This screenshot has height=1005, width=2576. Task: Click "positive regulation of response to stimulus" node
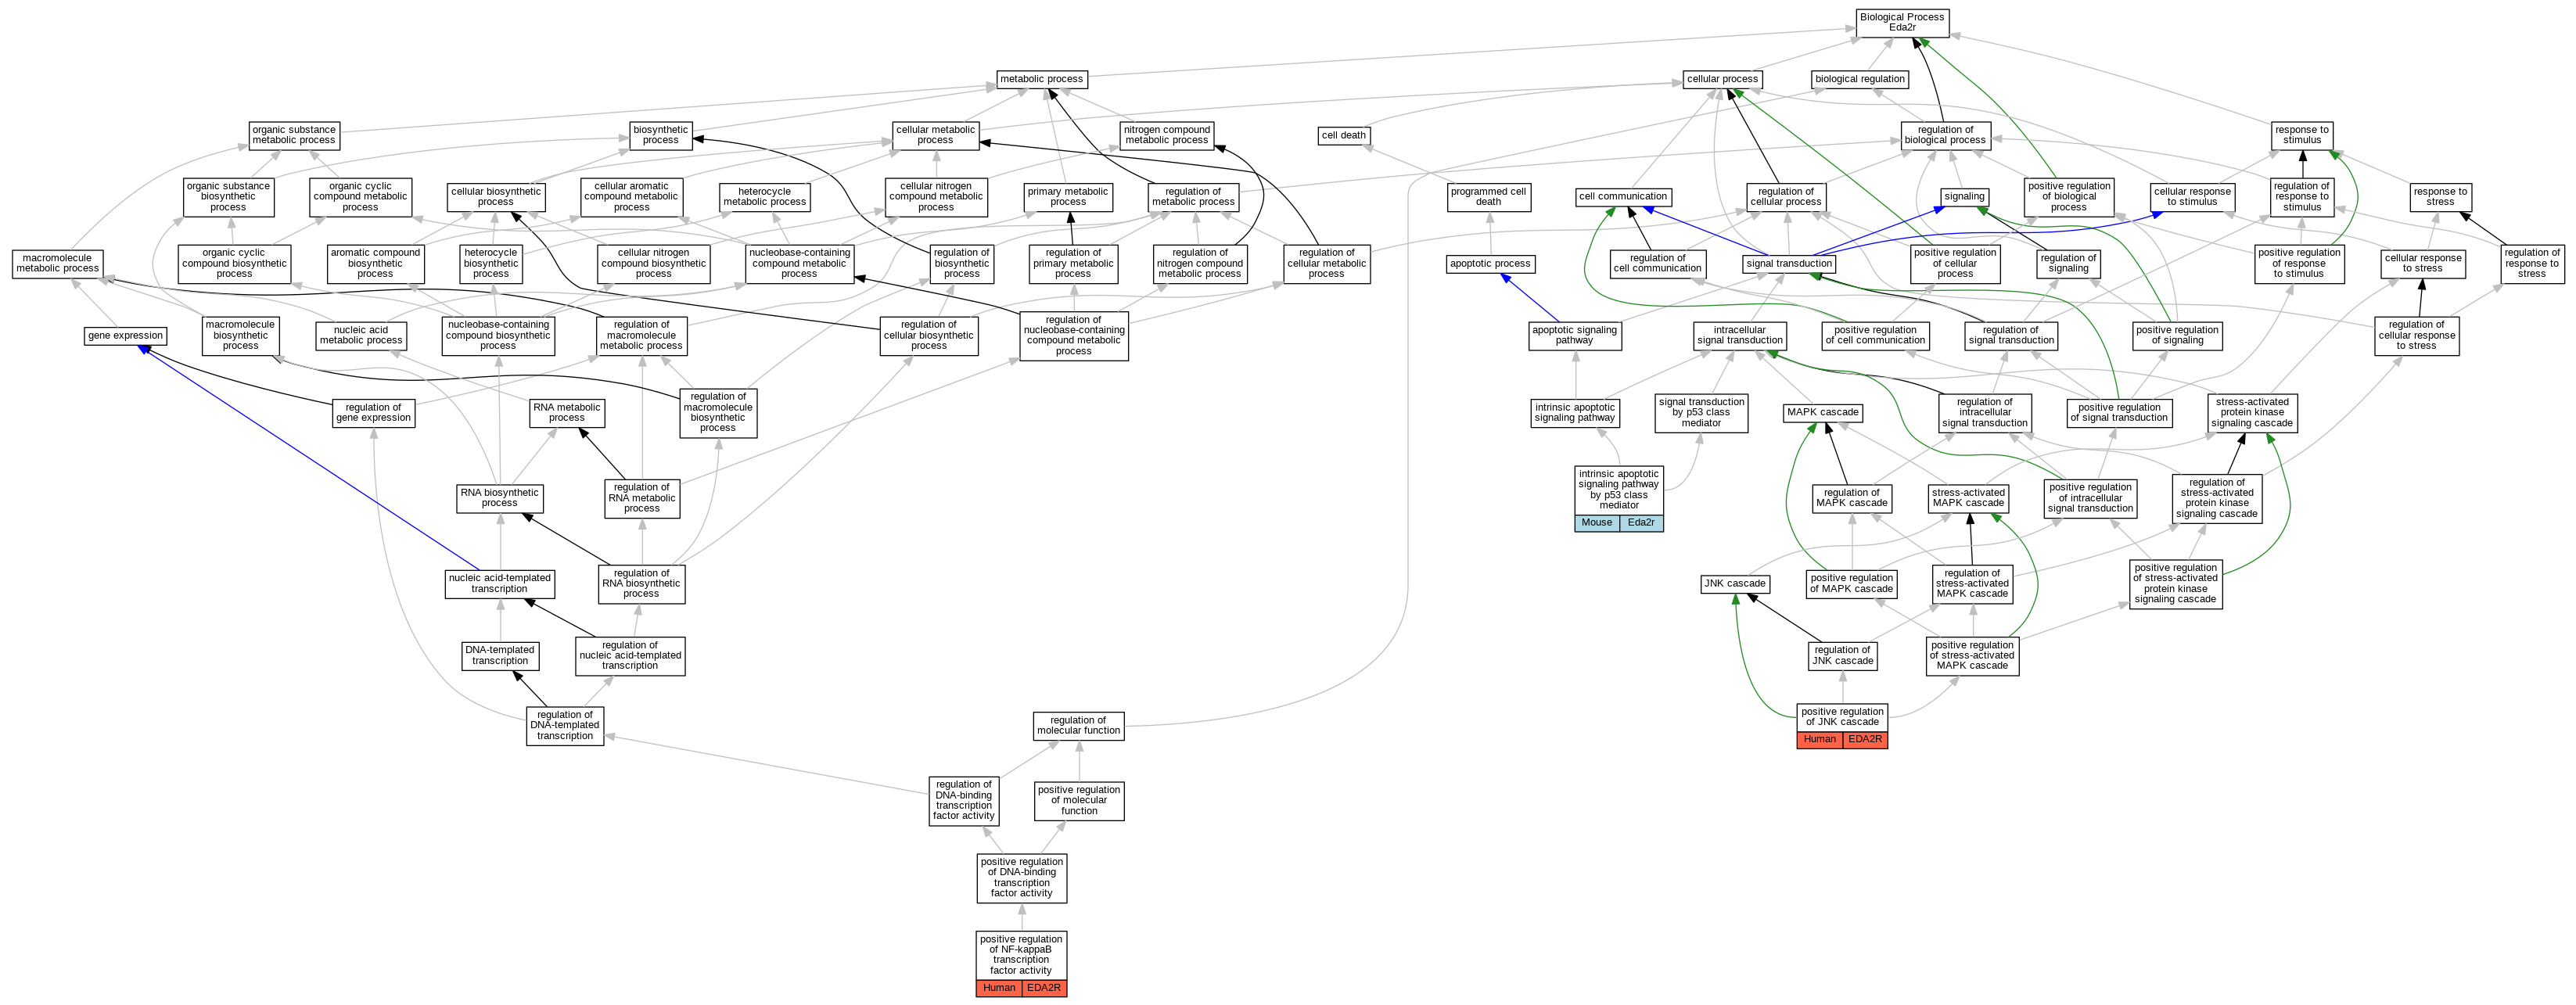coord(2299,264)
